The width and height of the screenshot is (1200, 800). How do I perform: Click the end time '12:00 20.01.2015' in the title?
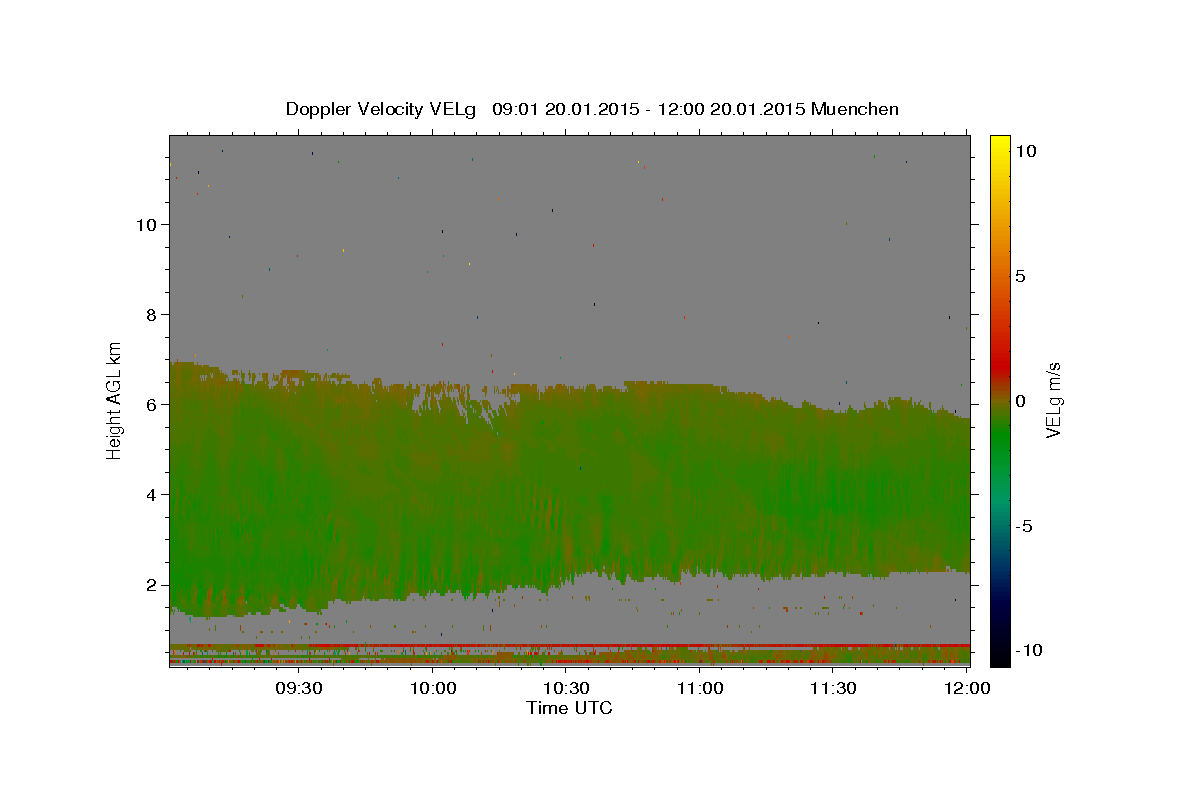click(731, 109)
